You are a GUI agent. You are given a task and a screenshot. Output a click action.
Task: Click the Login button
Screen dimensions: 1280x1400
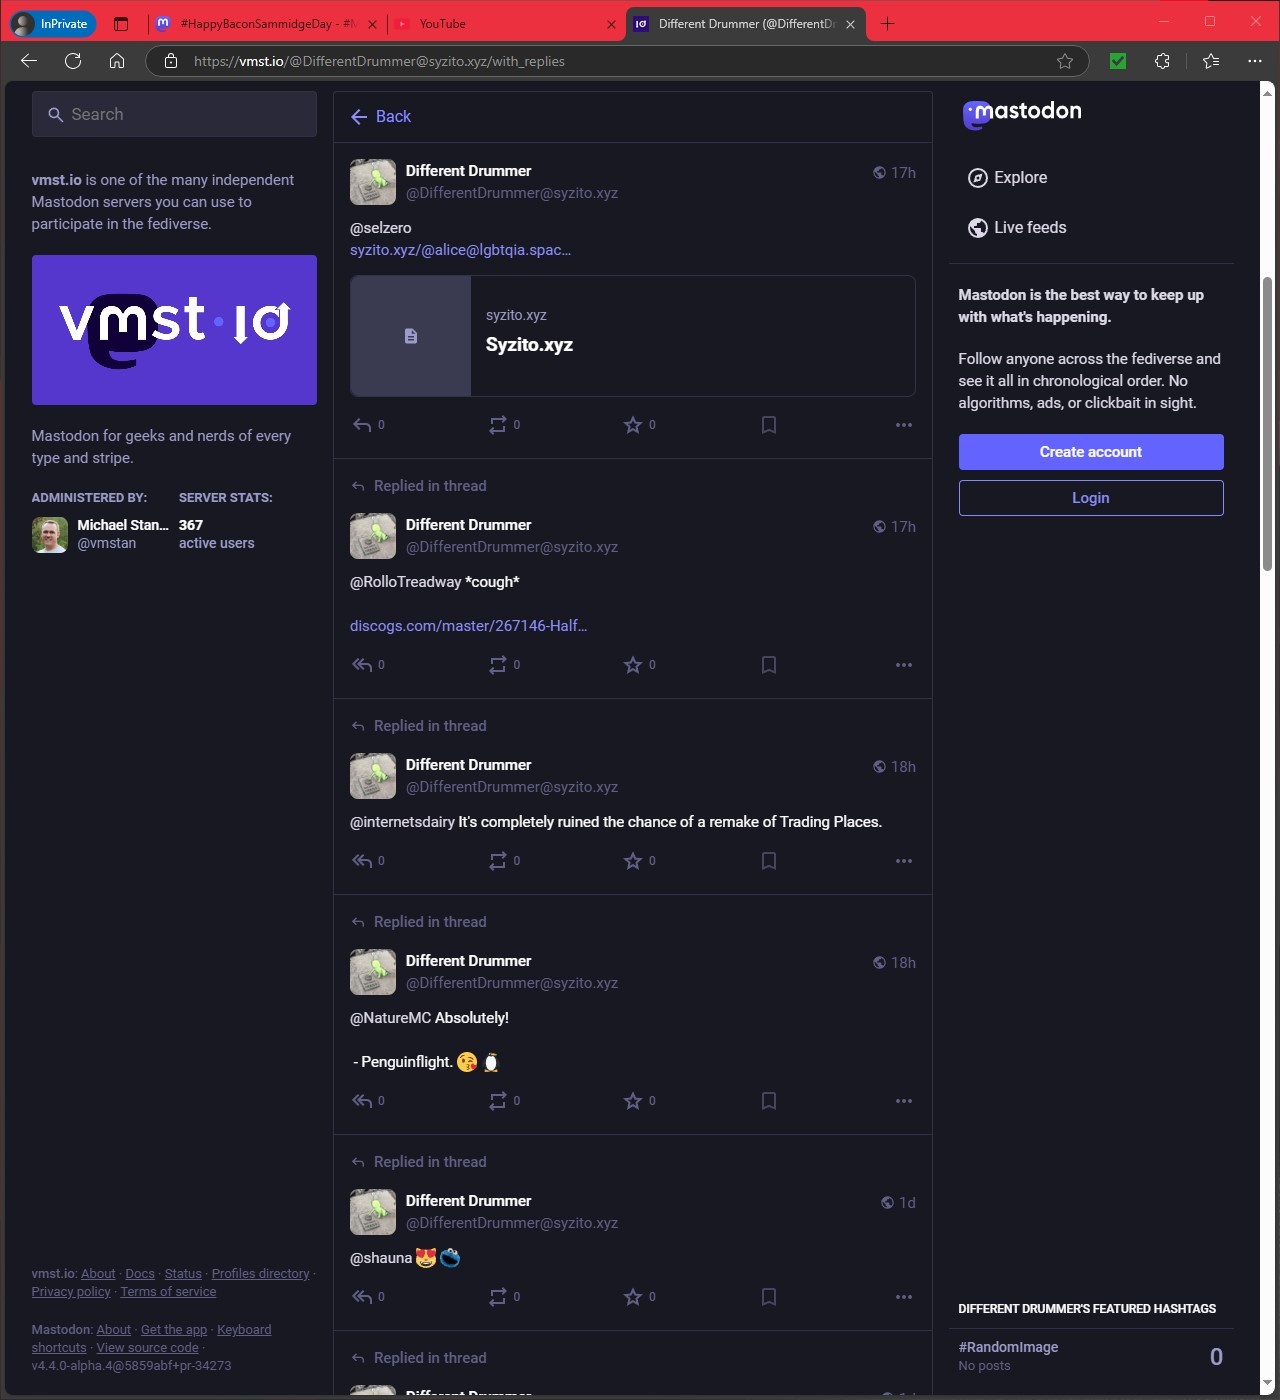pos(1090,498)
